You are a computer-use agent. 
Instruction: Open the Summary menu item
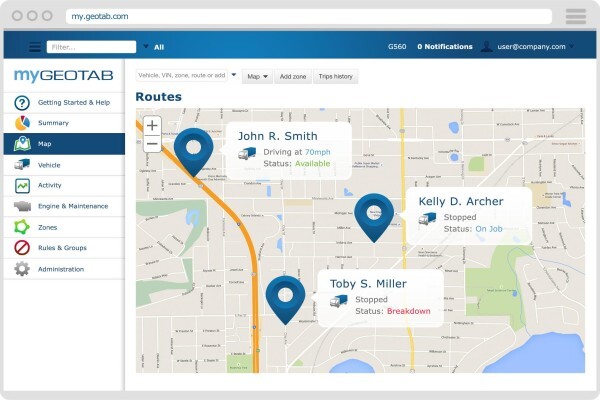(x=64, y=123)
